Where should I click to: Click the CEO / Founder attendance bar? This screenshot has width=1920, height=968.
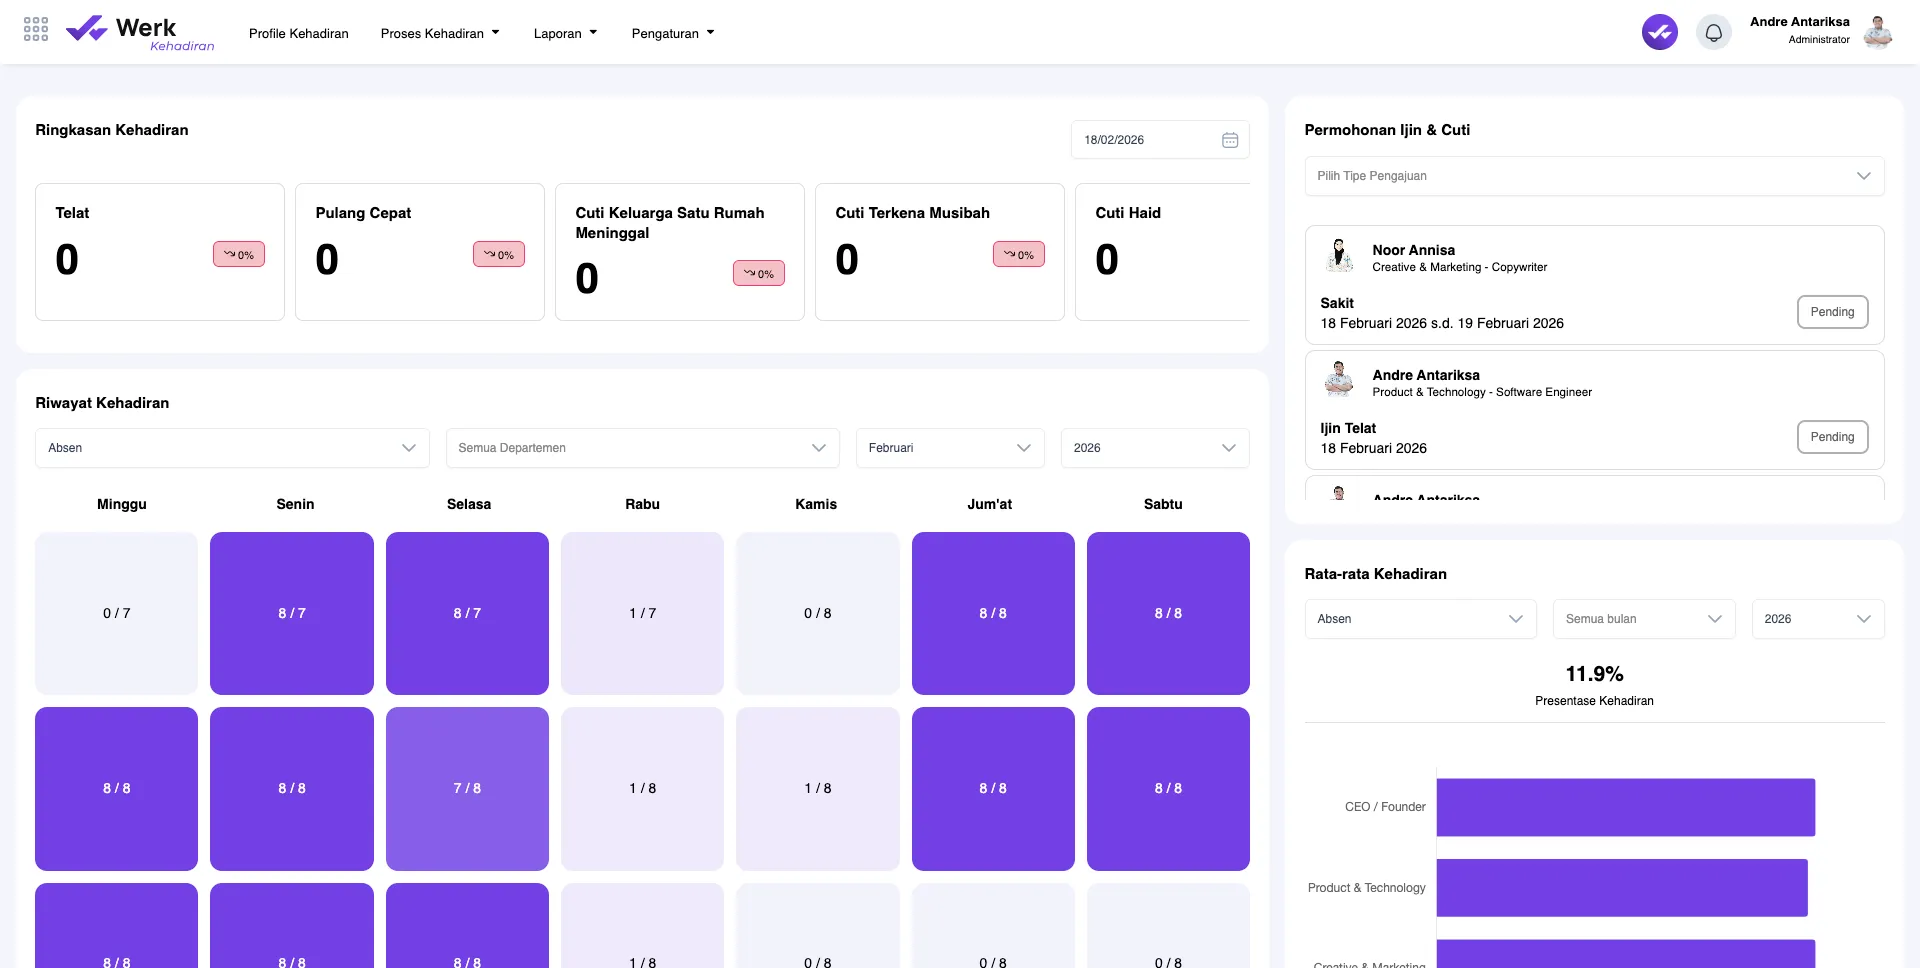(1625, 807)
